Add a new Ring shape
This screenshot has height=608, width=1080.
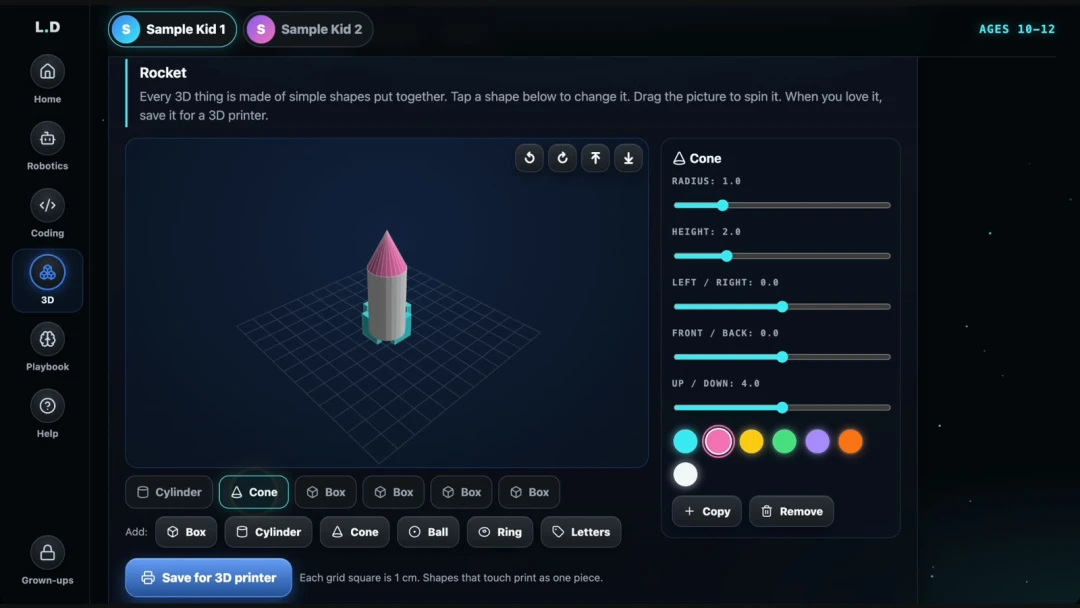pos(500,532)
